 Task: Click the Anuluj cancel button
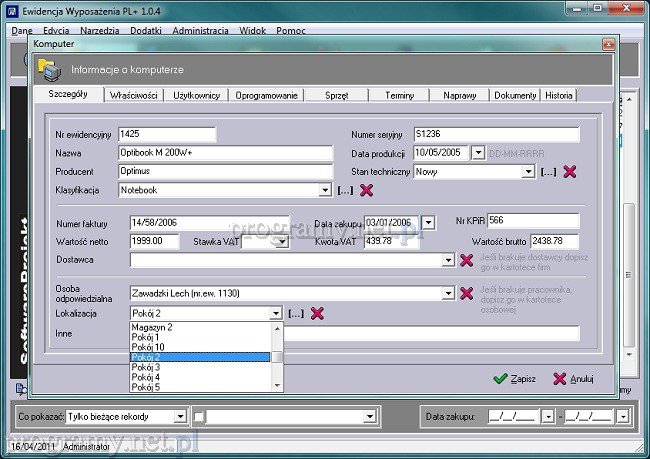tap(574, 379)
